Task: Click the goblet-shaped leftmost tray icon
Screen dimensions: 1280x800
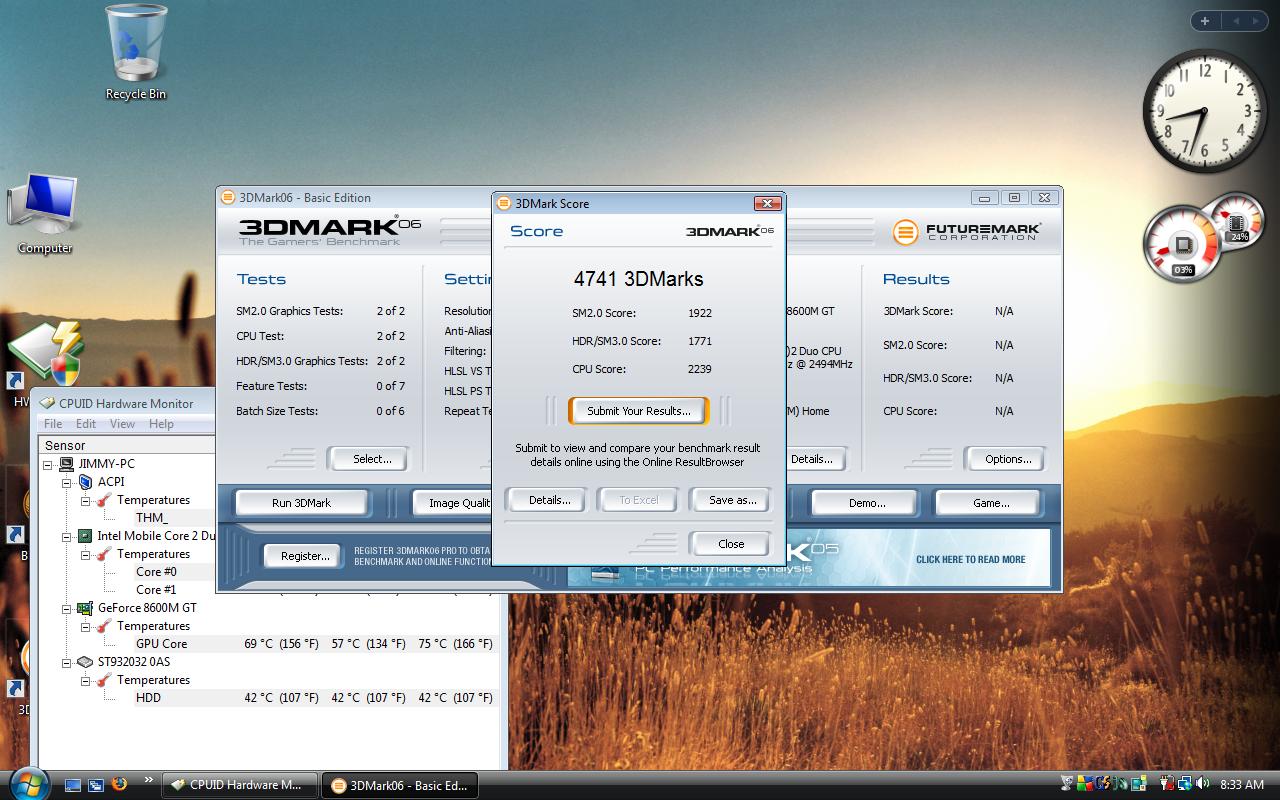Action: [x=1067, y=783]
